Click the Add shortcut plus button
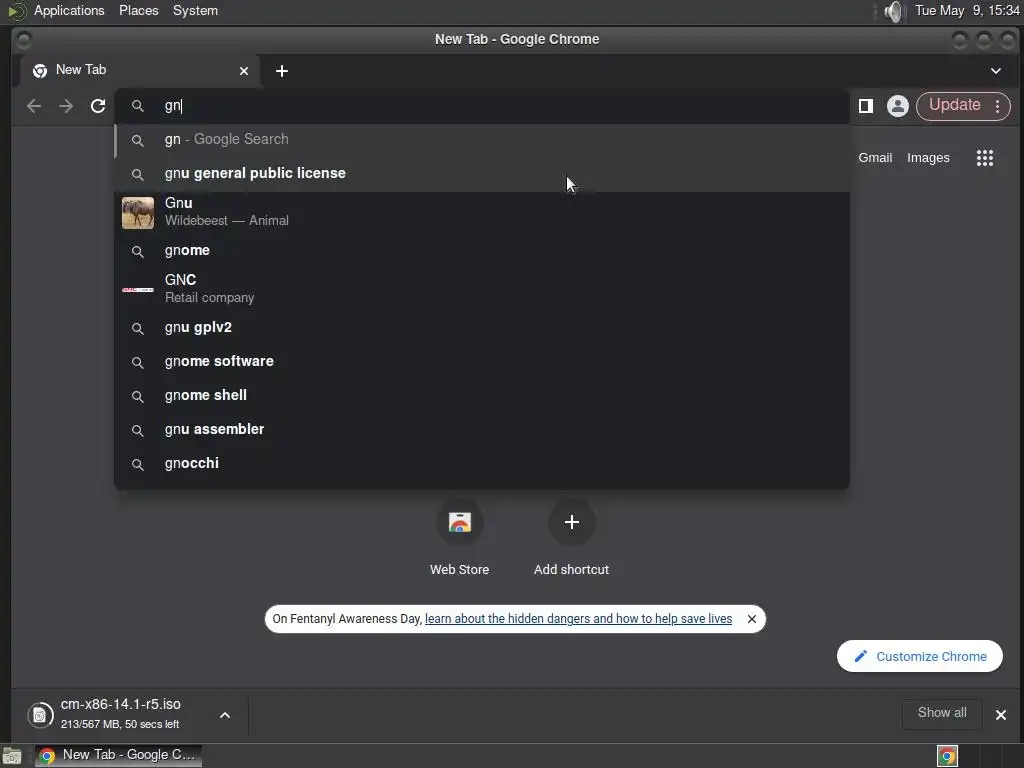 tap(571, 522)
